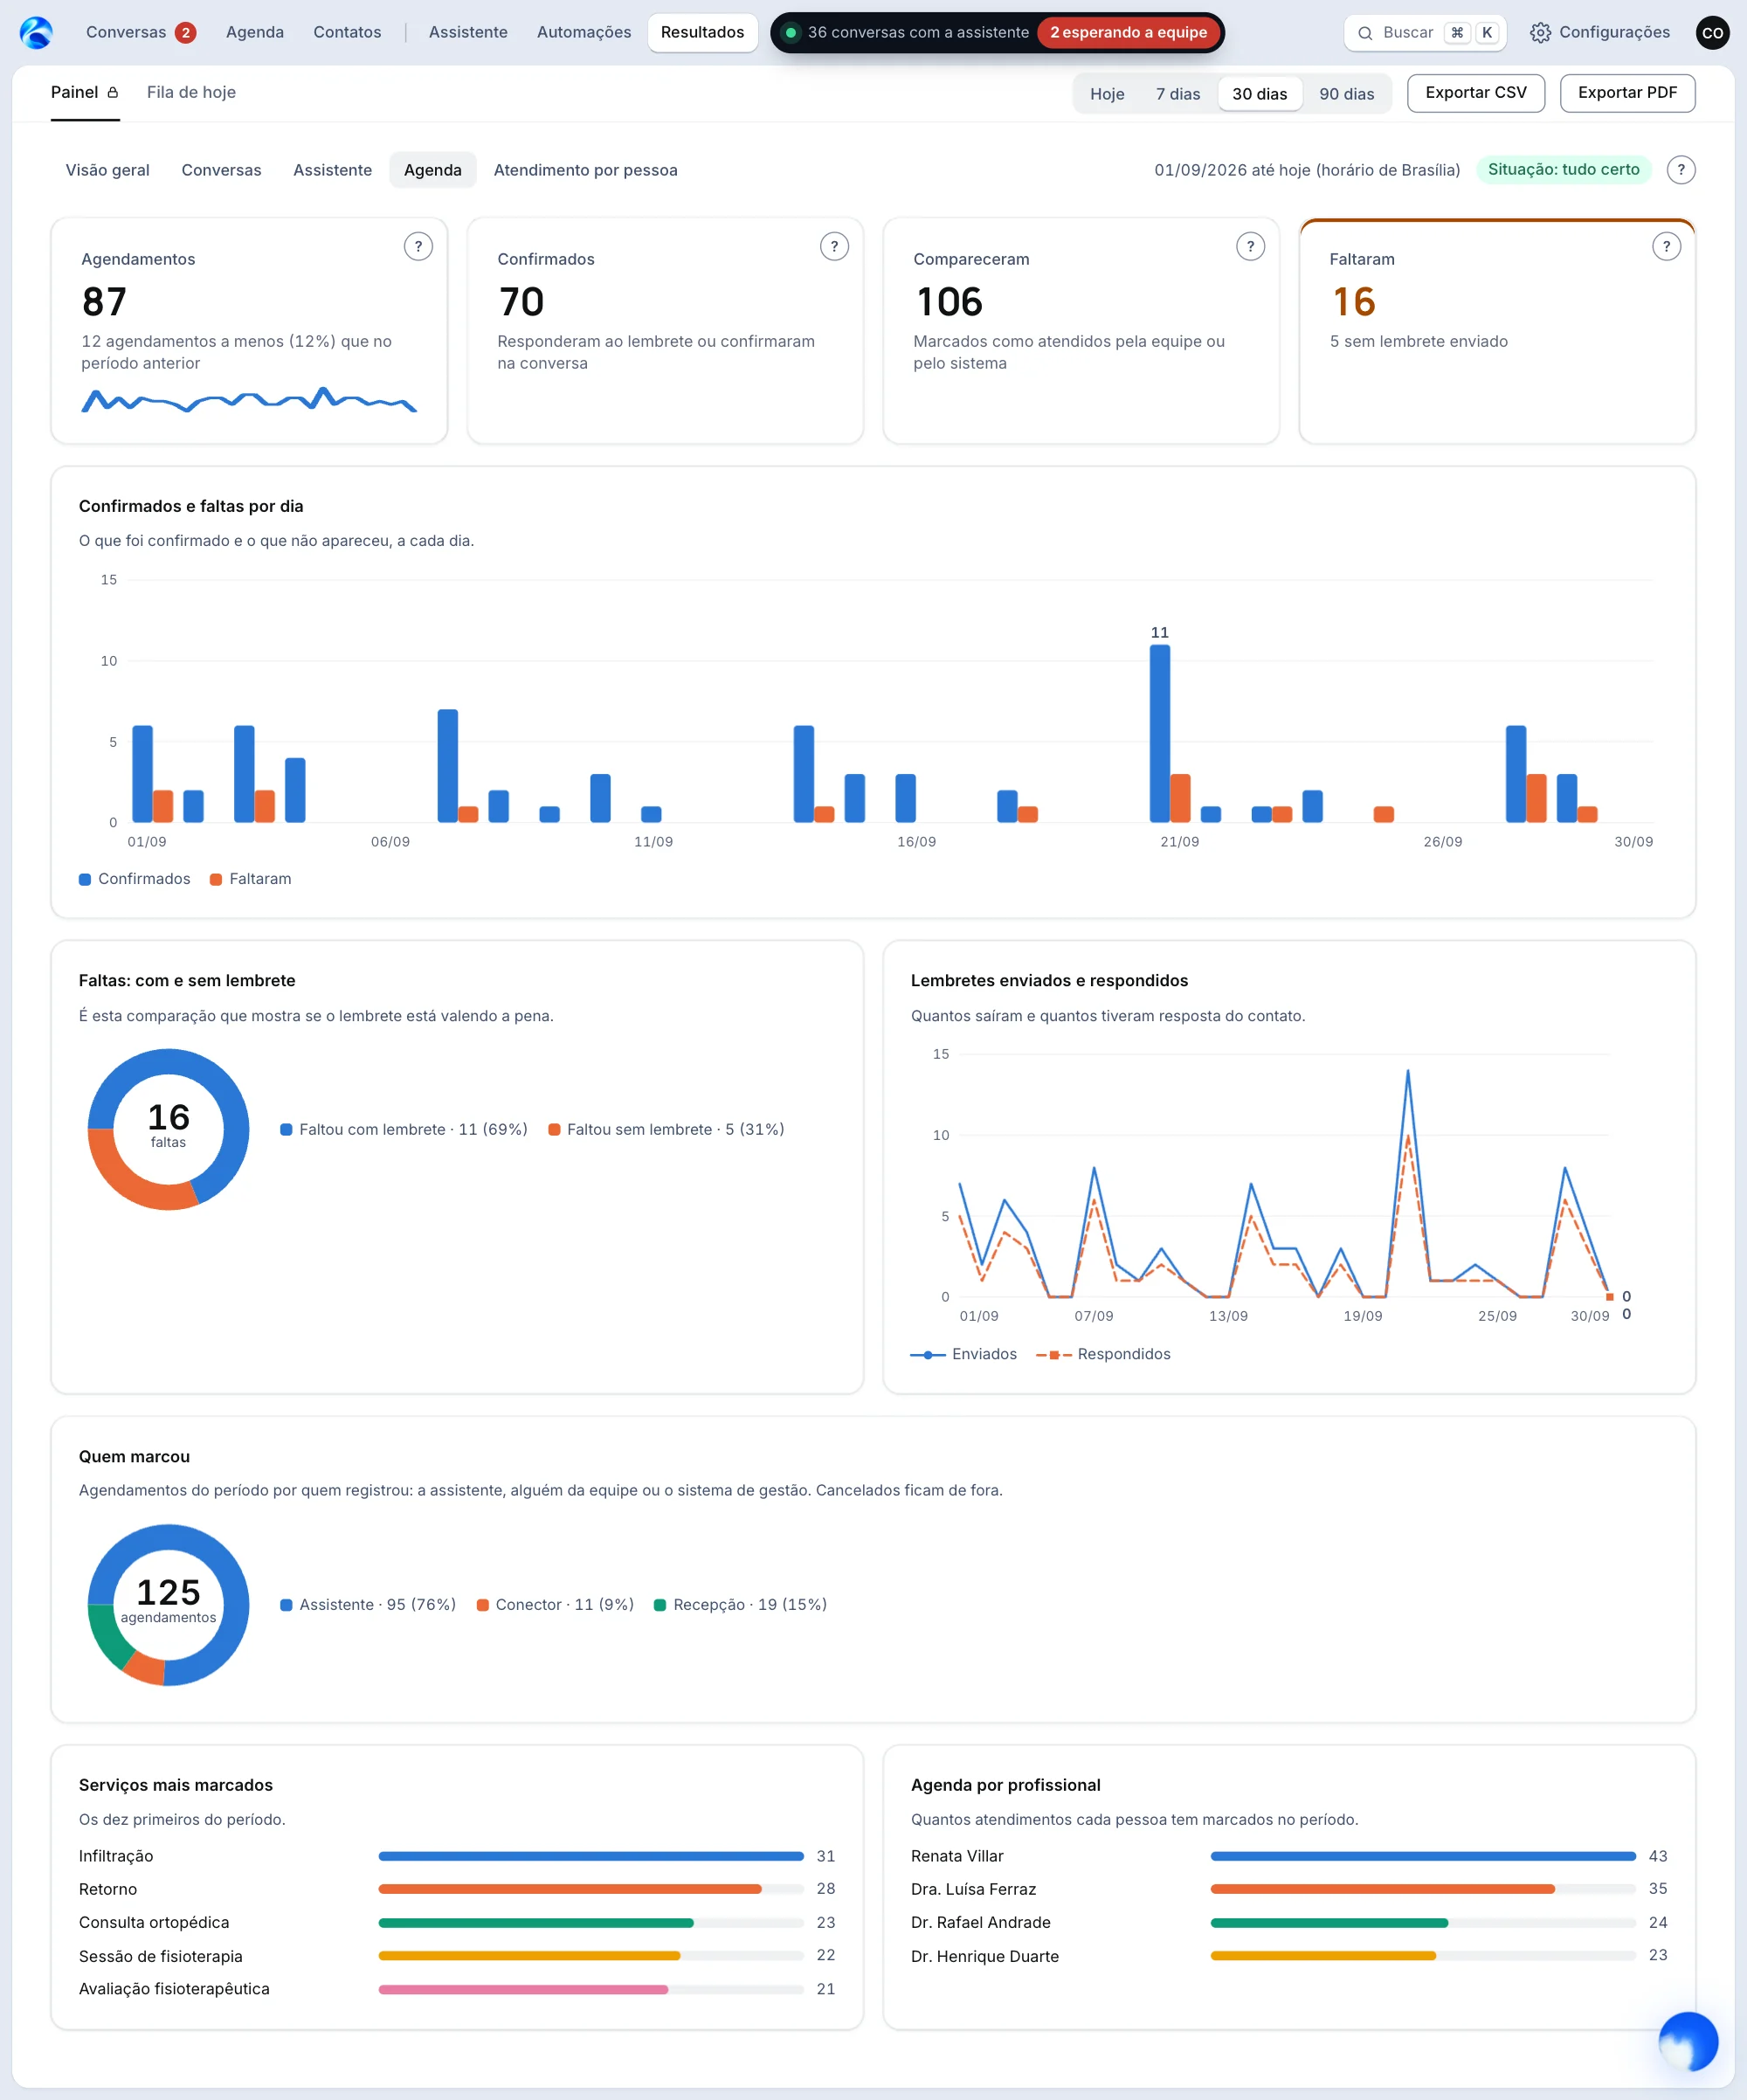This screenshot has width=1747, height=2100.
Task: Toggle Conector slice in Quem marcou legend
Action: click(x=555, y=1604)
